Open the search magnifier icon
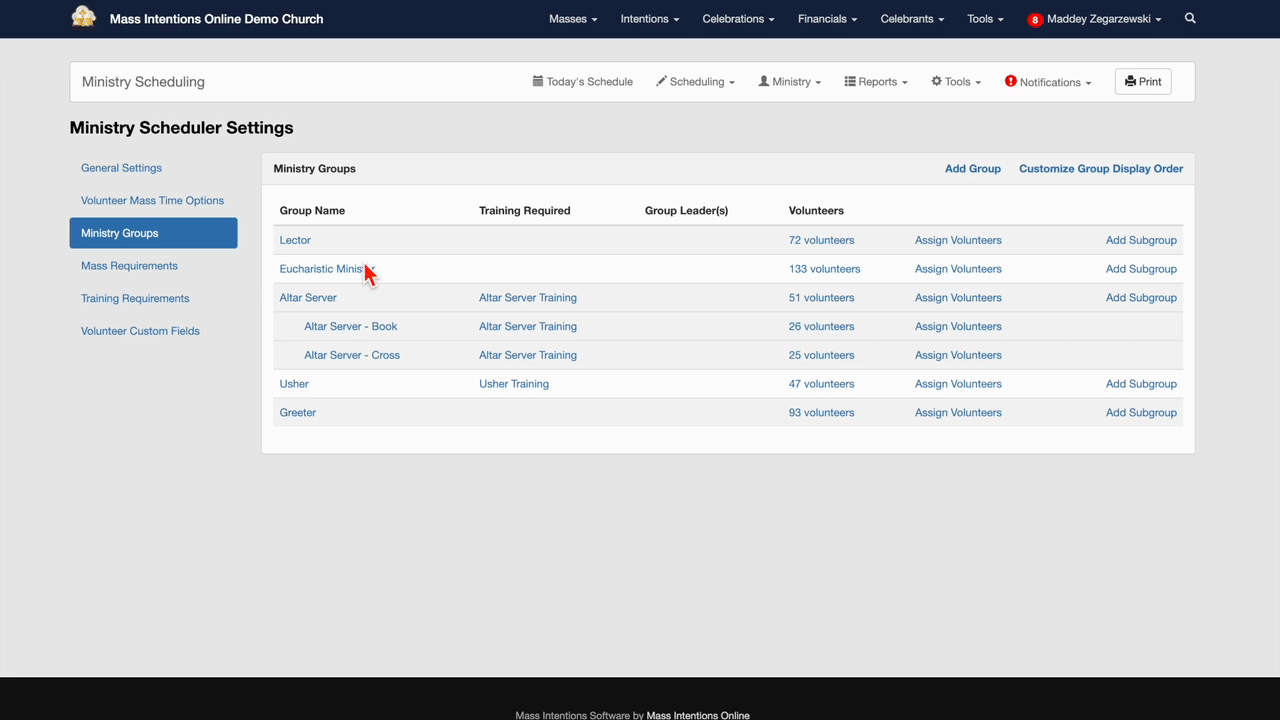The height and width of the screenshot is (720, 1280). tap(1190, 18)
